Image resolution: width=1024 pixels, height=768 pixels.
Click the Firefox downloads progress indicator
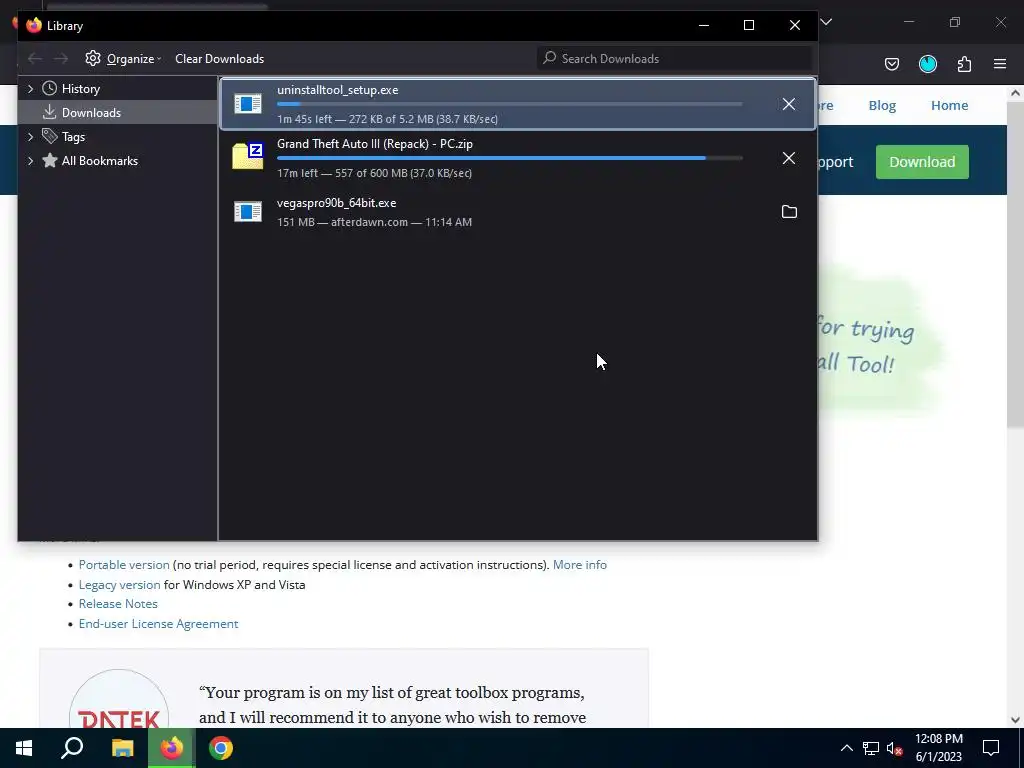click(x=928, y=64)
